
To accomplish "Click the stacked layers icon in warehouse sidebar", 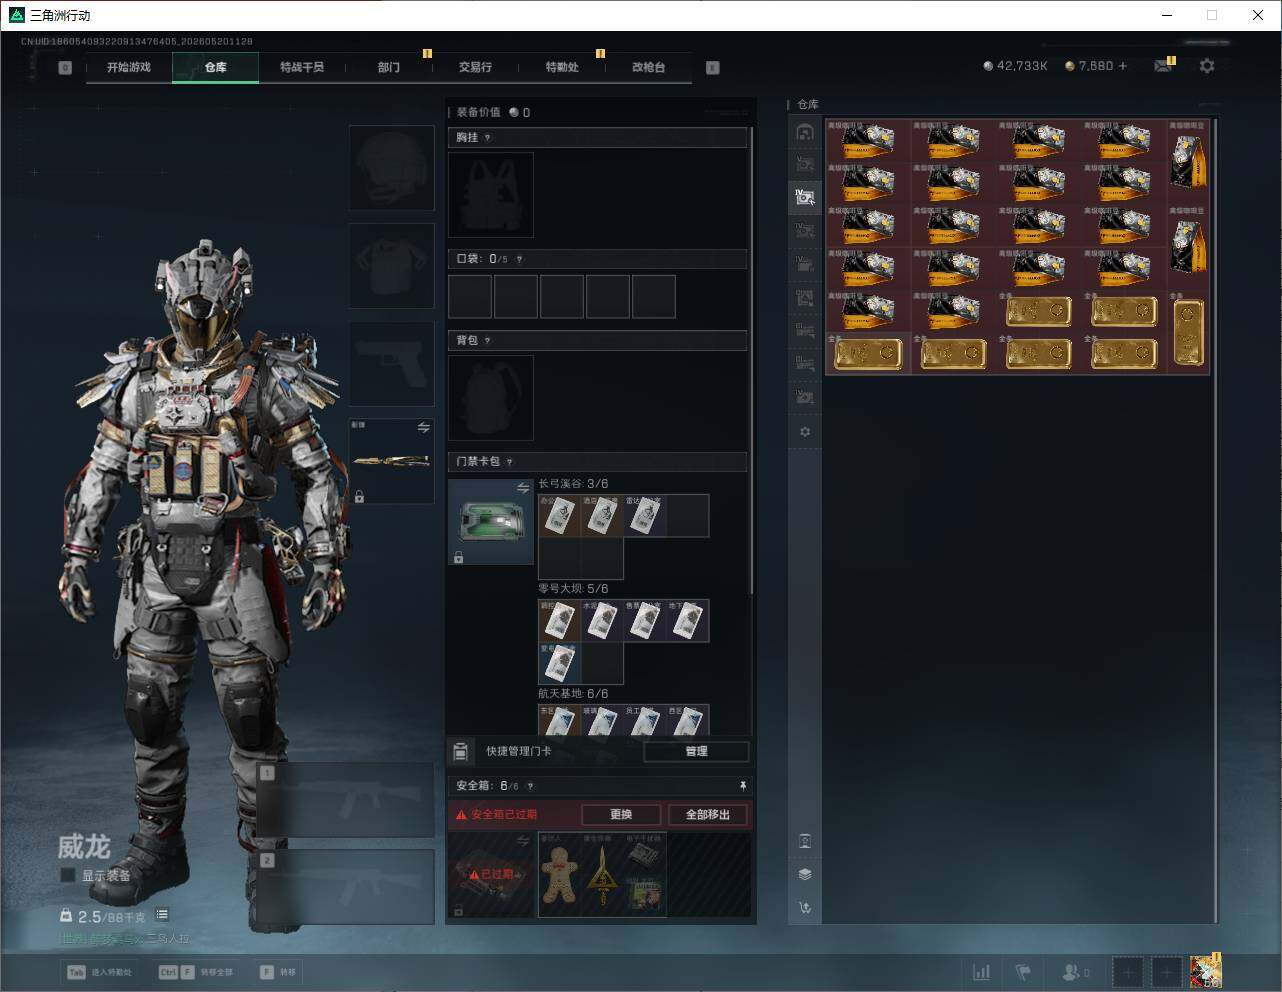I will tap(805, 874).
